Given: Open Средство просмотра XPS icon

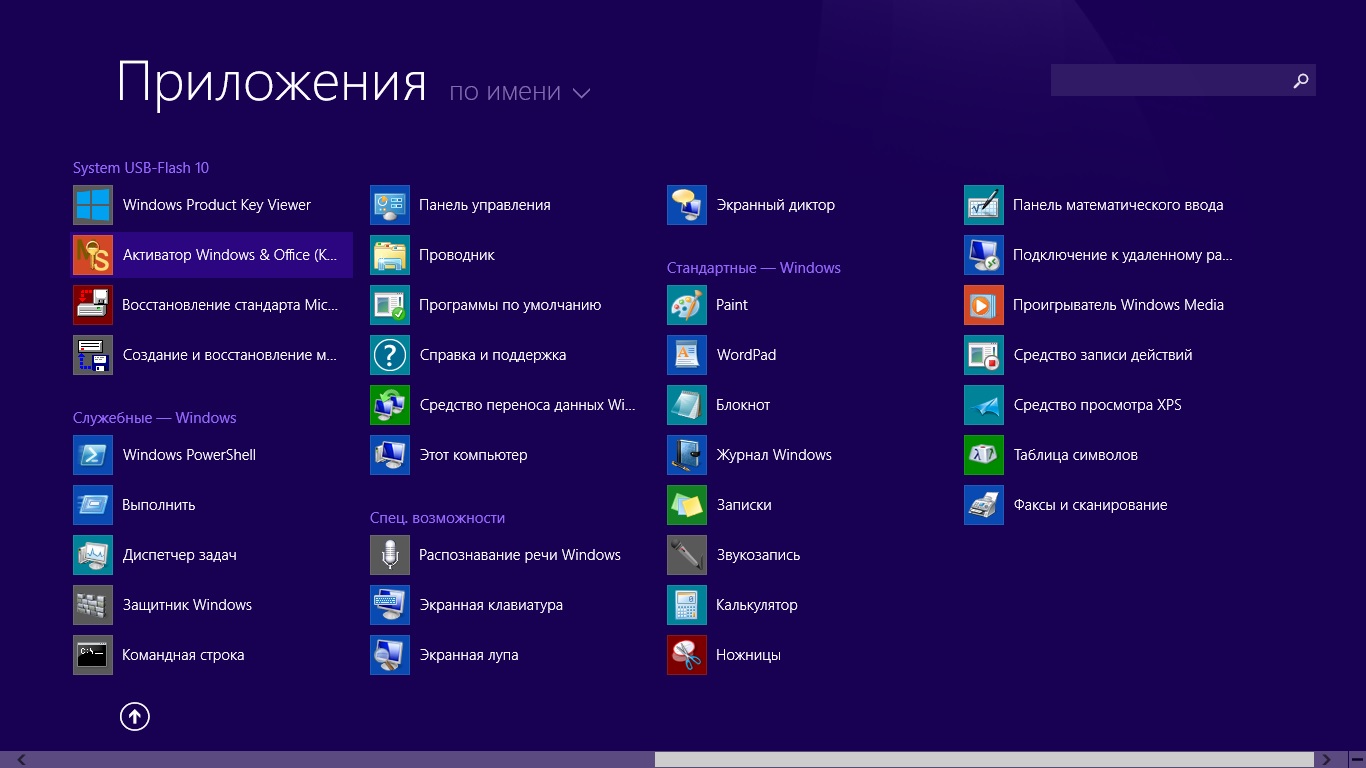Looking at the screenshot, I should (984, 405).
